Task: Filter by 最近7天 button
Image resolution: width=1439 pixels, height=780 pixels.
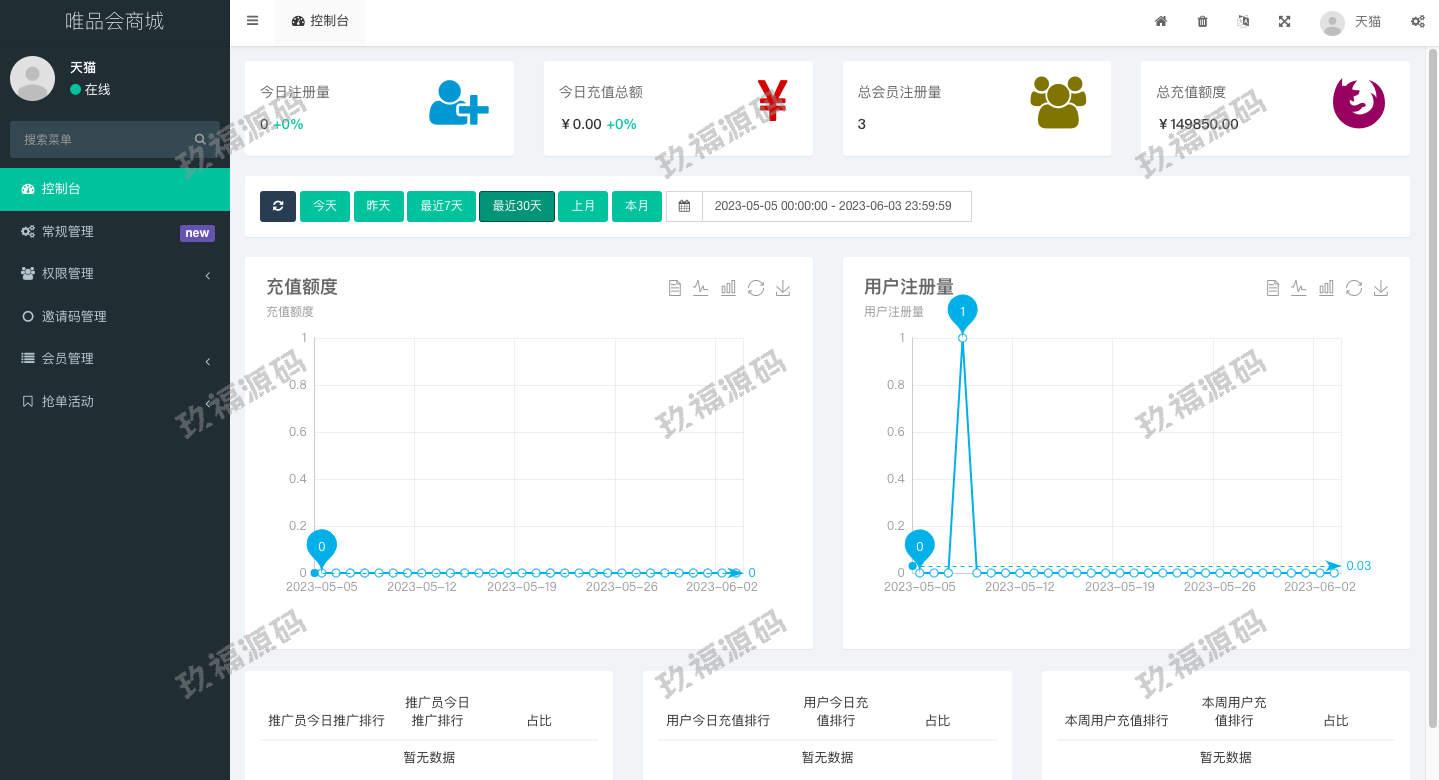Action: (x=441, y=206)
